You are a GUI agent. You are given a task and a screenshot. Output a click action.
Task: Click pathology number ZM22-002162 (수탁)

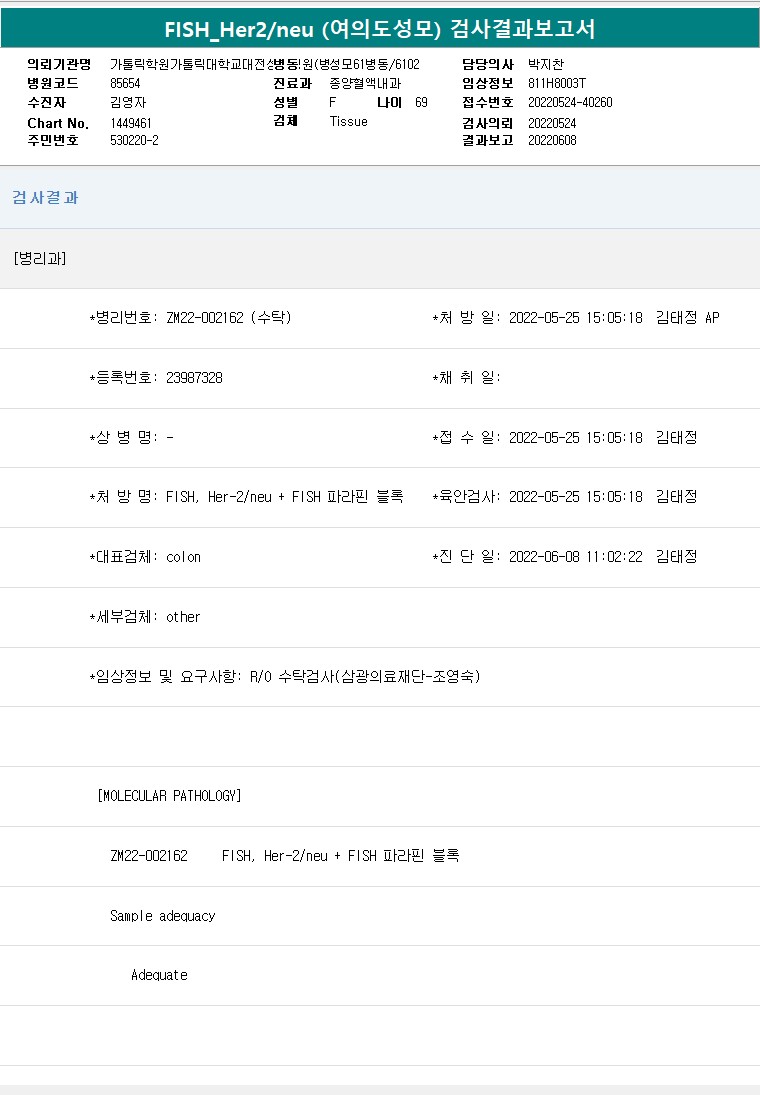[229, 318]
